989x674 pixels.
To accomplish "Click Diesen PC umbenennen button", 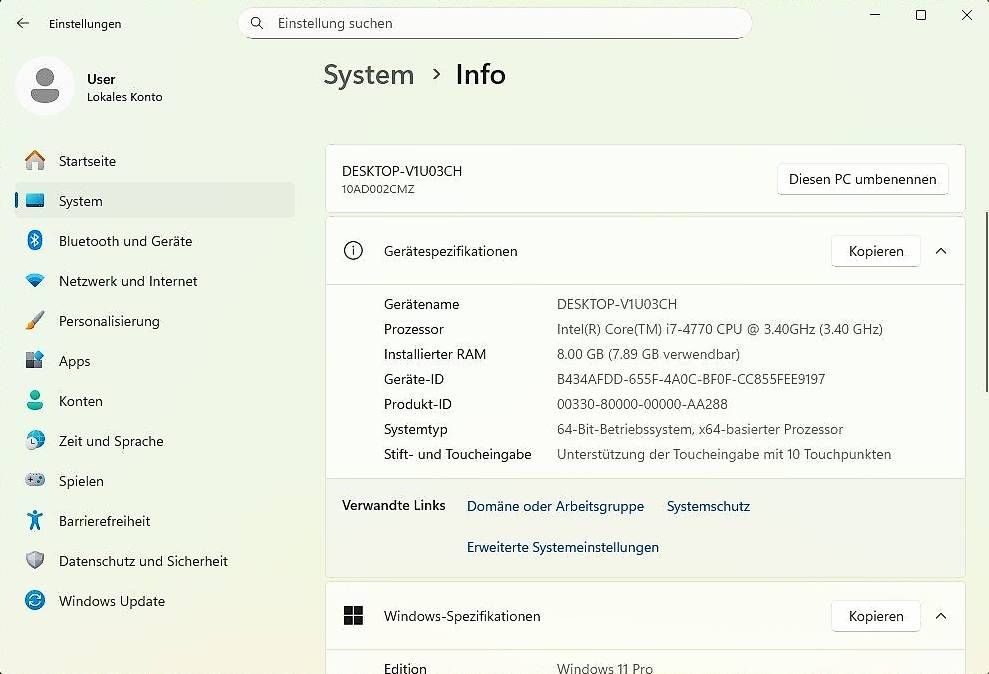I will click(x=862, y=179).
